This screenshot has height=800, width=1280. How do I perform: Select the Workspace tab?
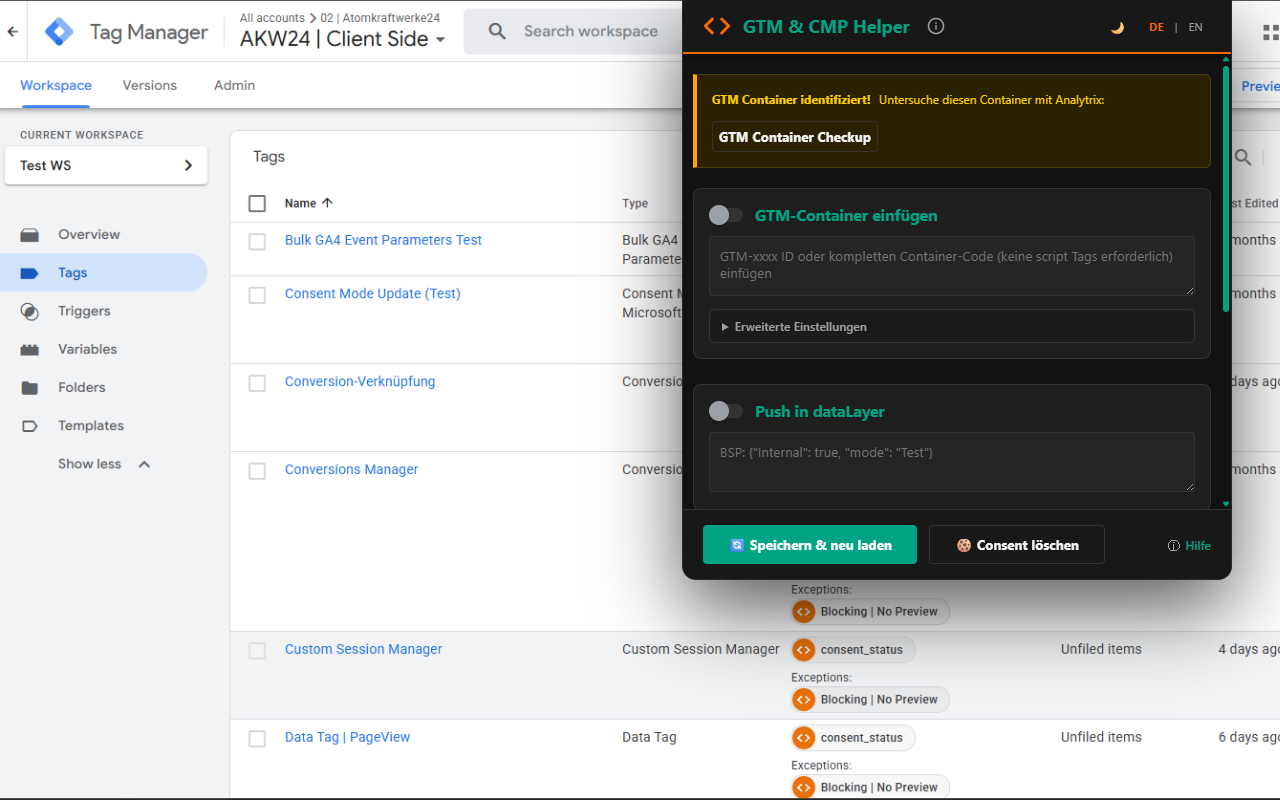56,86
